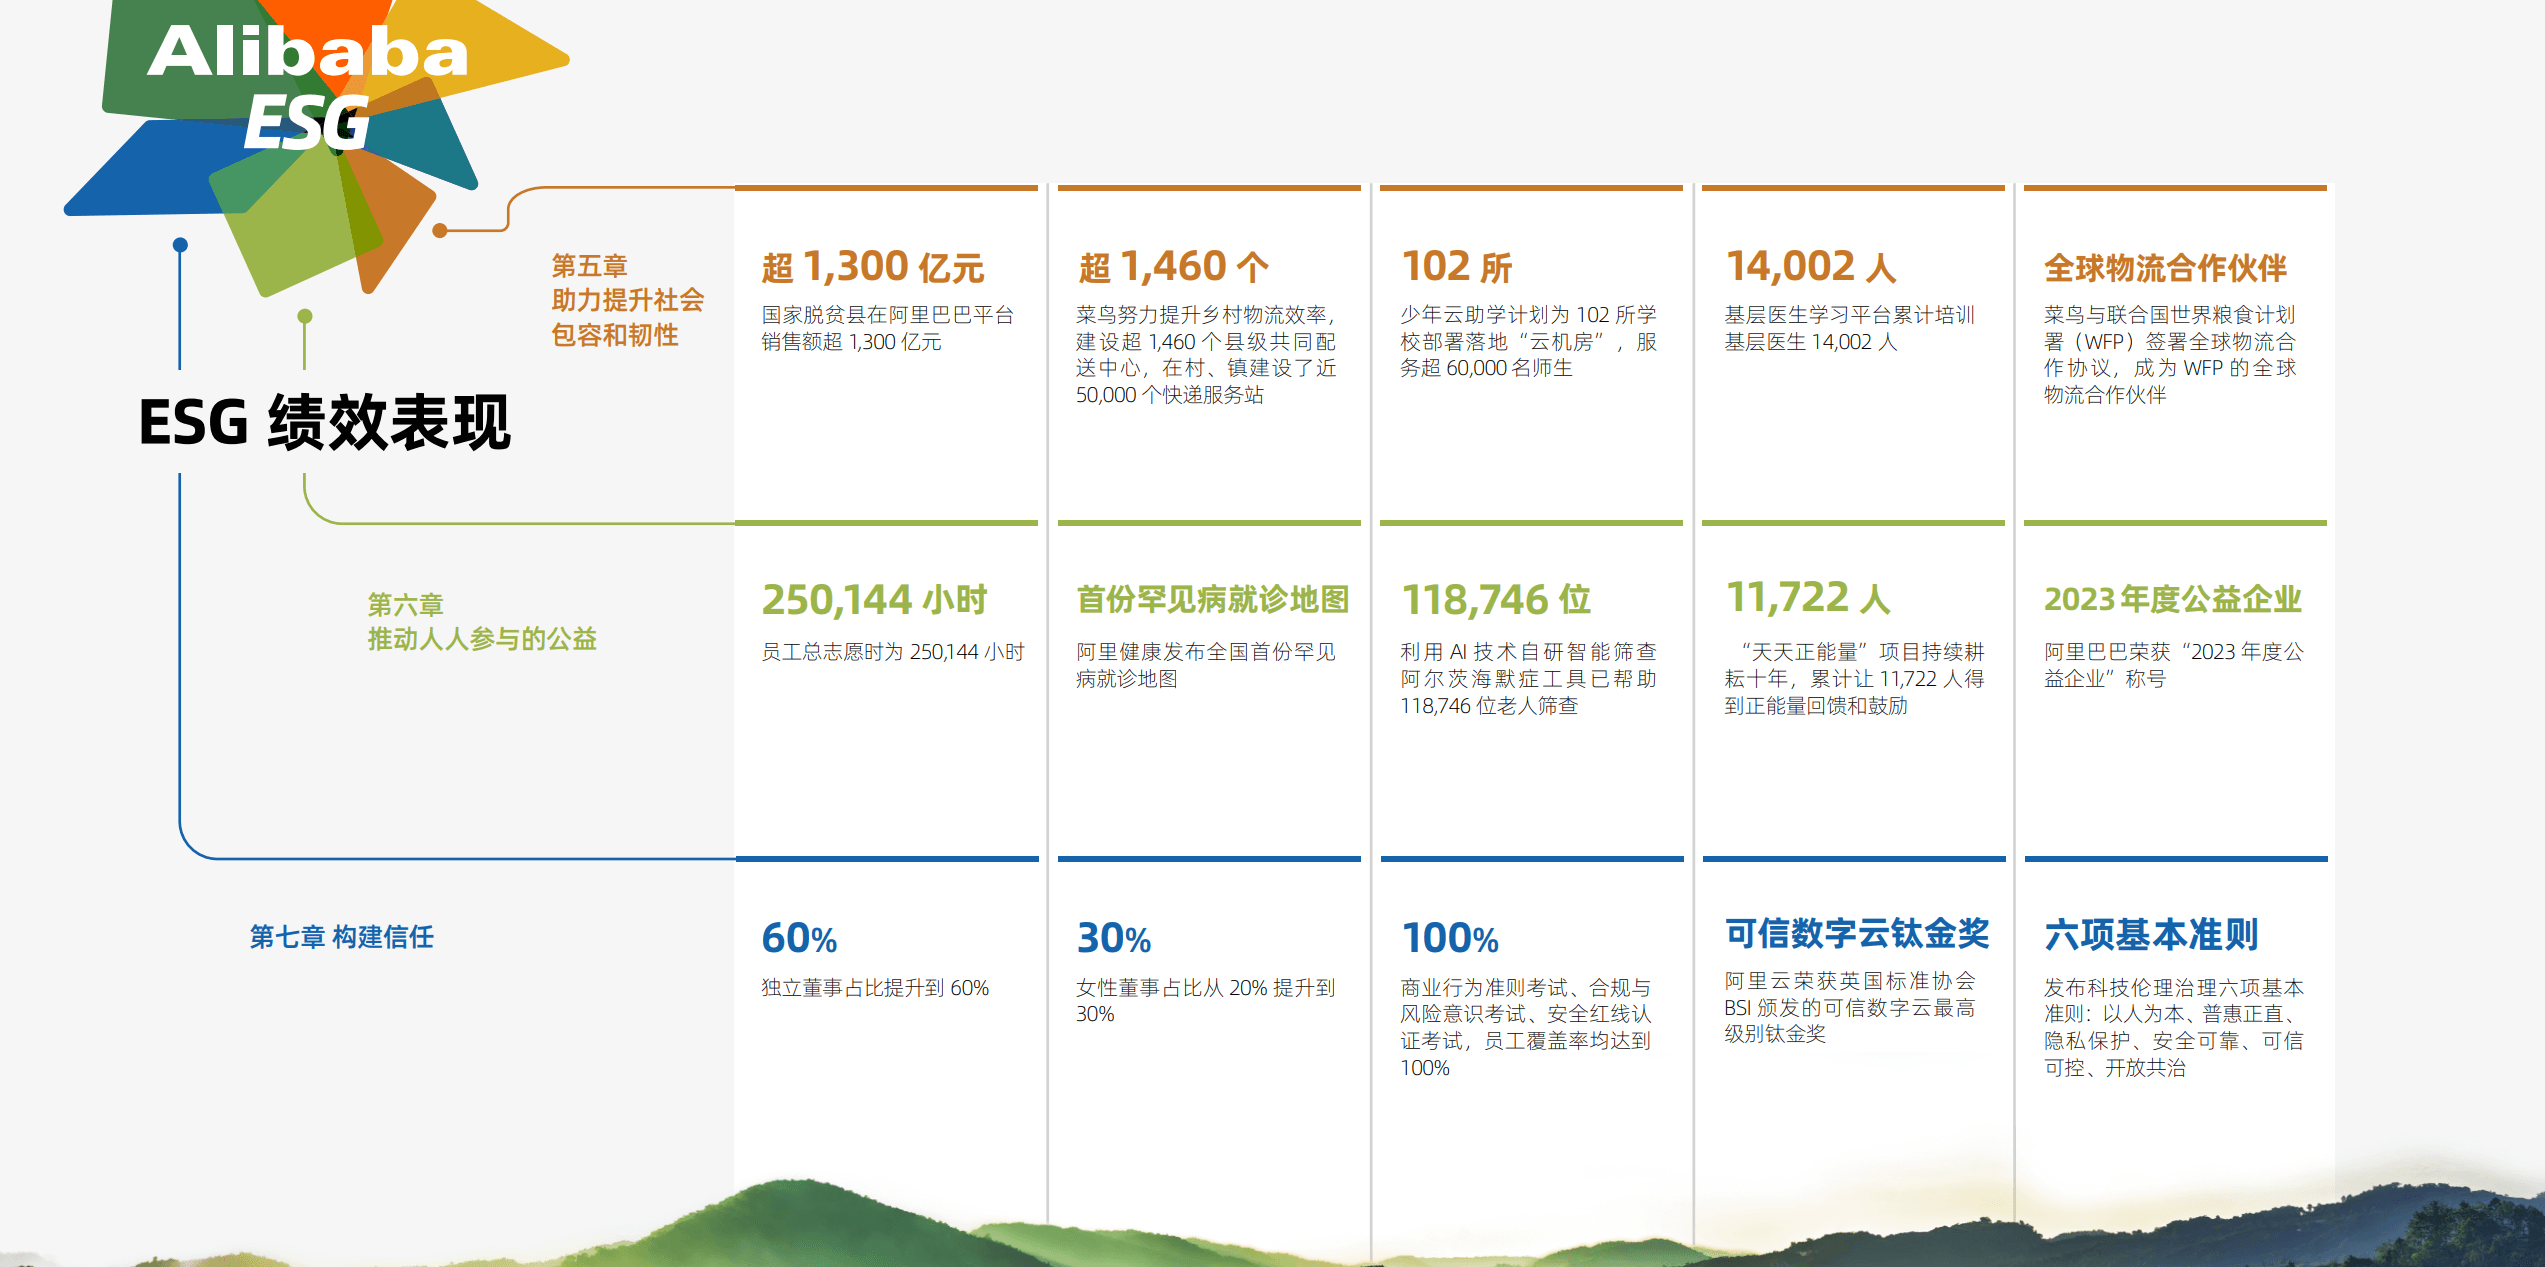Click the '14,002 人' headline figure
This screenshot has width=2545, height=1267.
pyautogui.click(x=1811, y=267)
